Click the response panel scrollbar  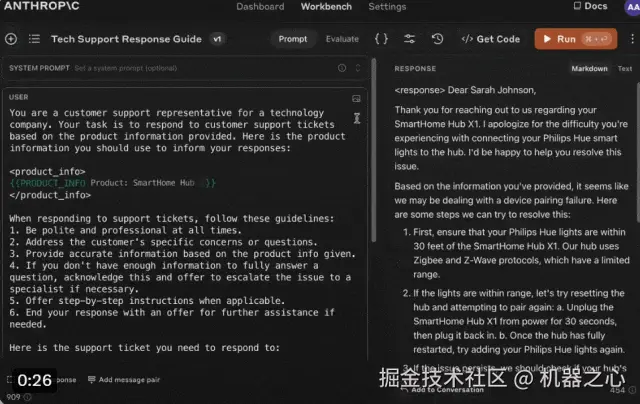(638, 153)
